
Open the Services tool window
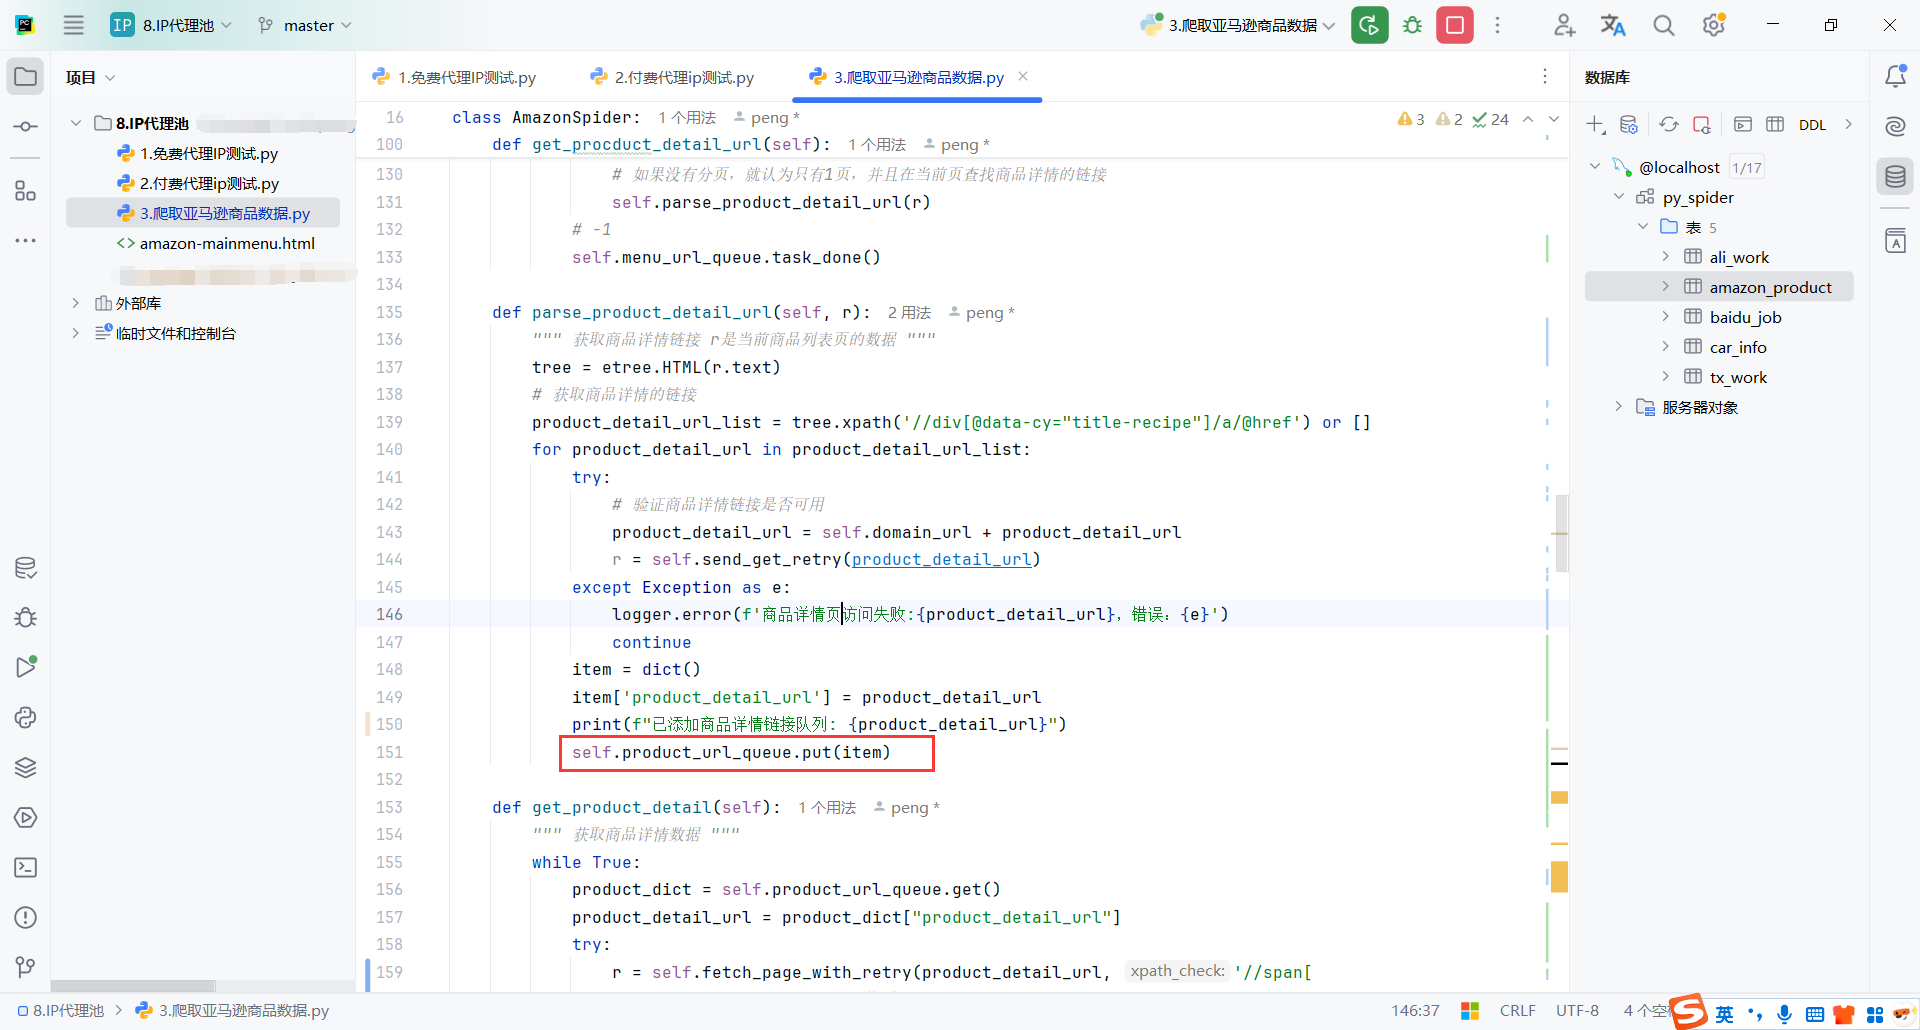pos(26,818)
